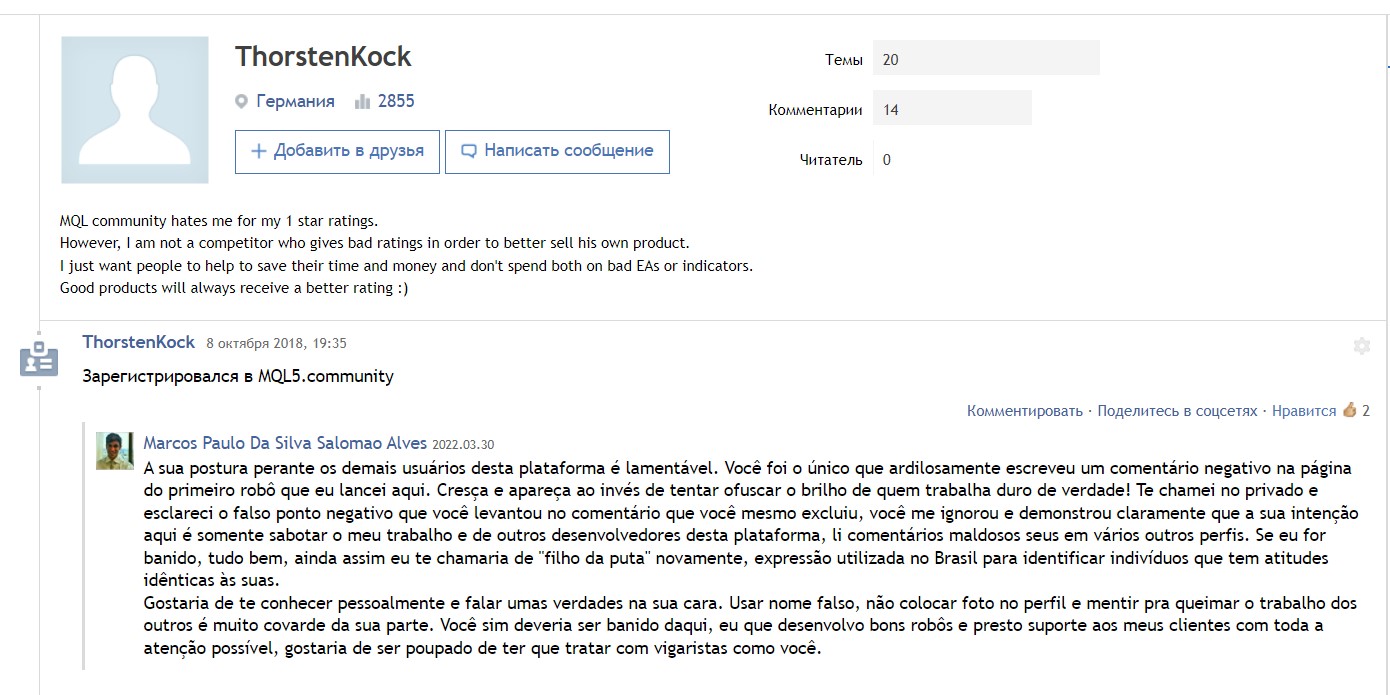
Task: Click the ThorstenKock author link in the feed post
Action: [x=139, y=342]
